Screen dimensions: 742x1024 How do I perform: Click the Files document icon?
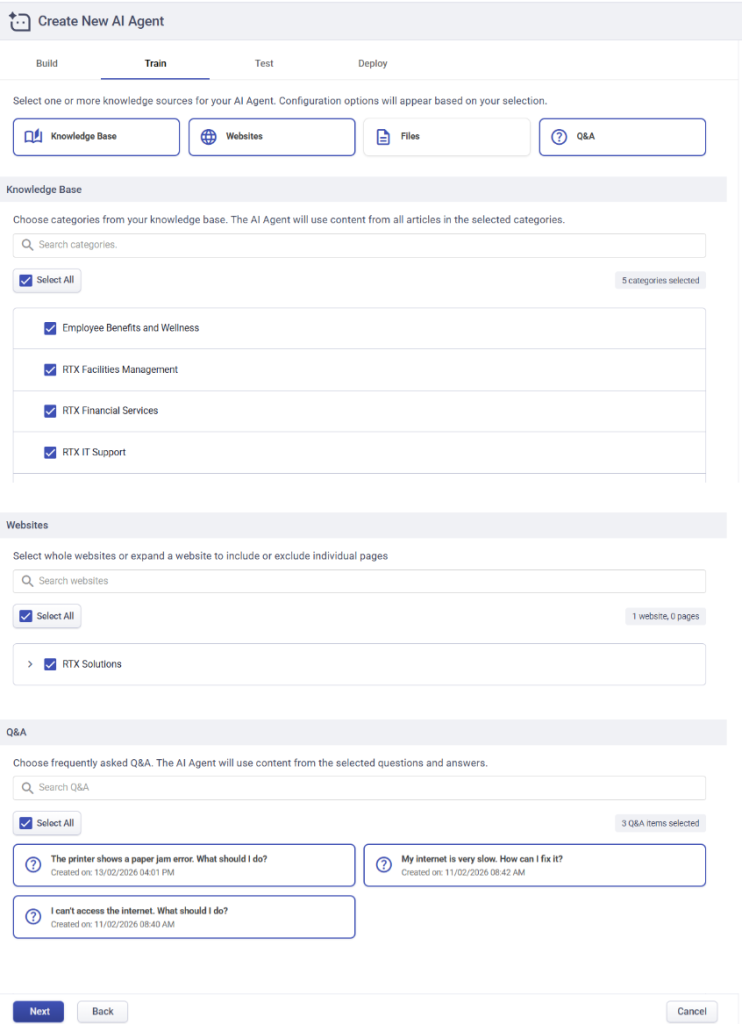(383, 137)
